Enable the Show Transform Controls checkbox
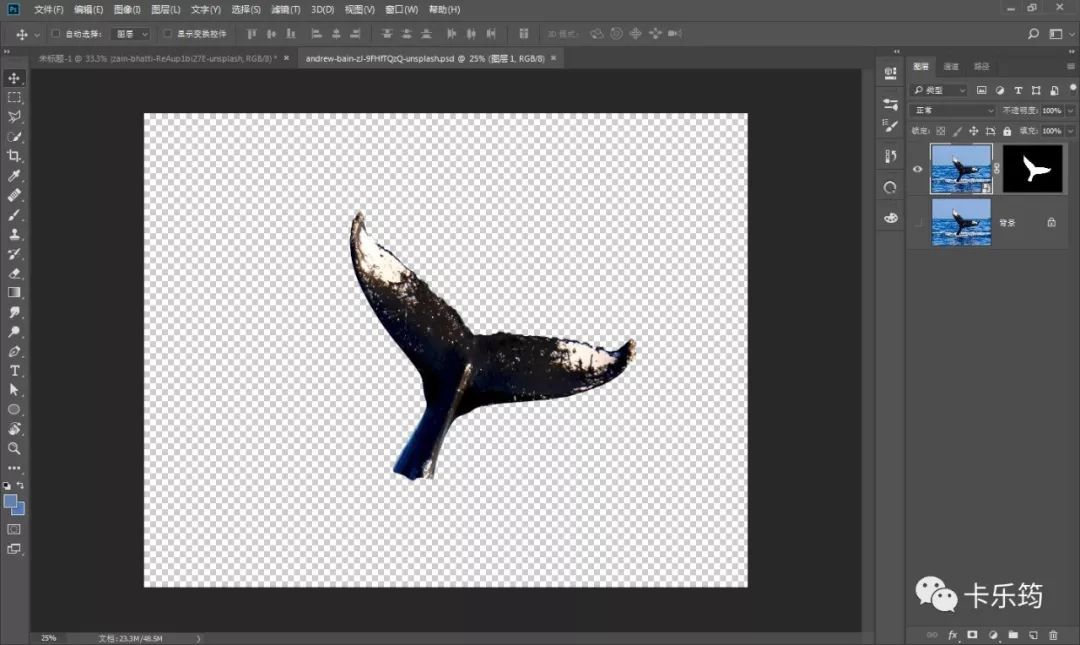The height and width of the screenshot is (645, 1080). (x=167, y=33)
